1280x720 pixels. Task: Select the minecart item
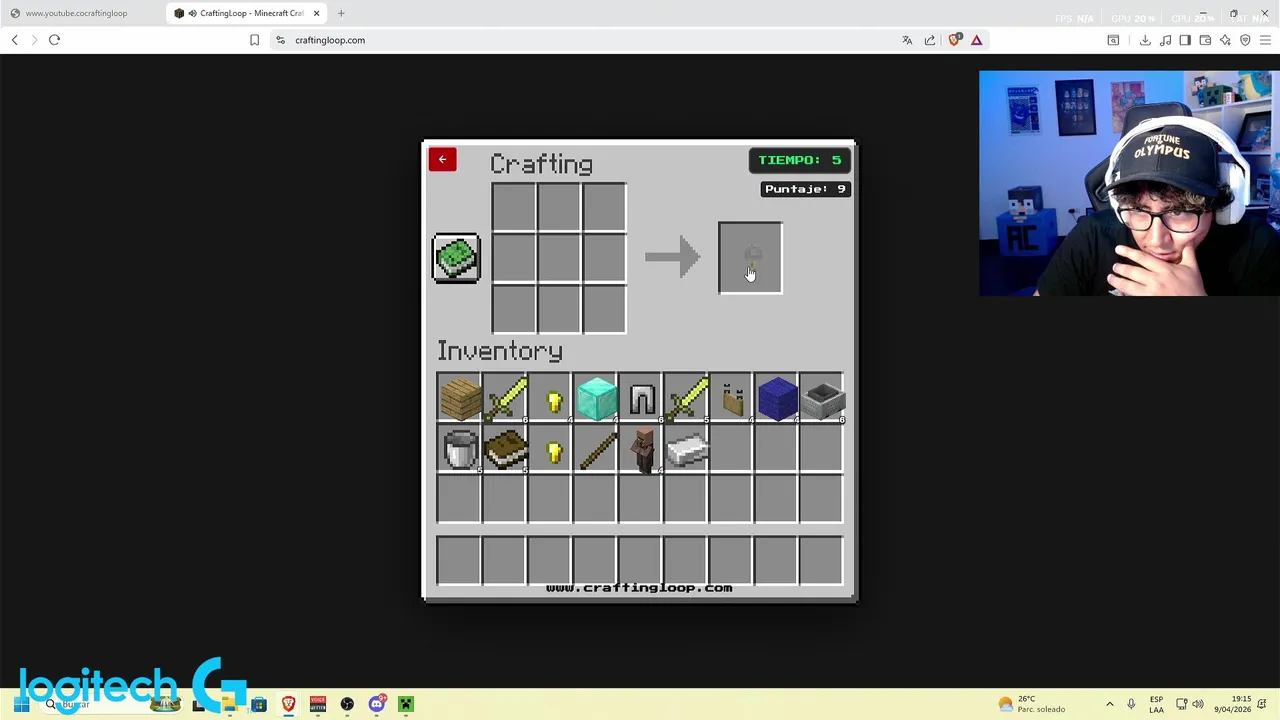pos(822,400)
